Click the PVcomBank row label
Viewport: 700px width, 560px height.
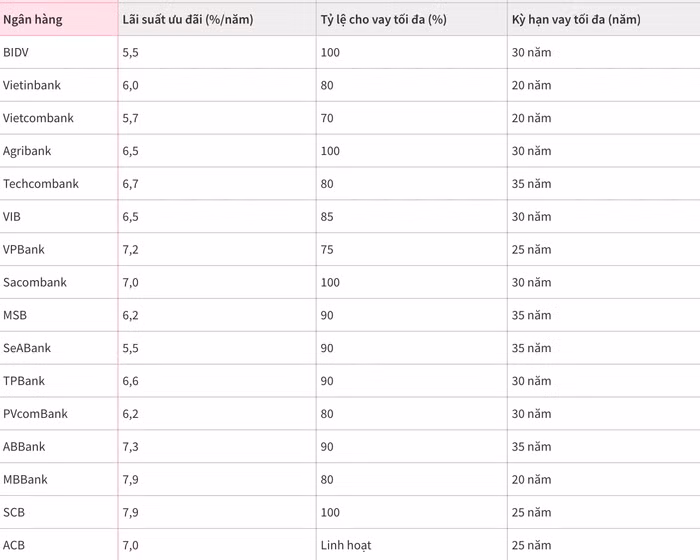click(x=35, y=414)
